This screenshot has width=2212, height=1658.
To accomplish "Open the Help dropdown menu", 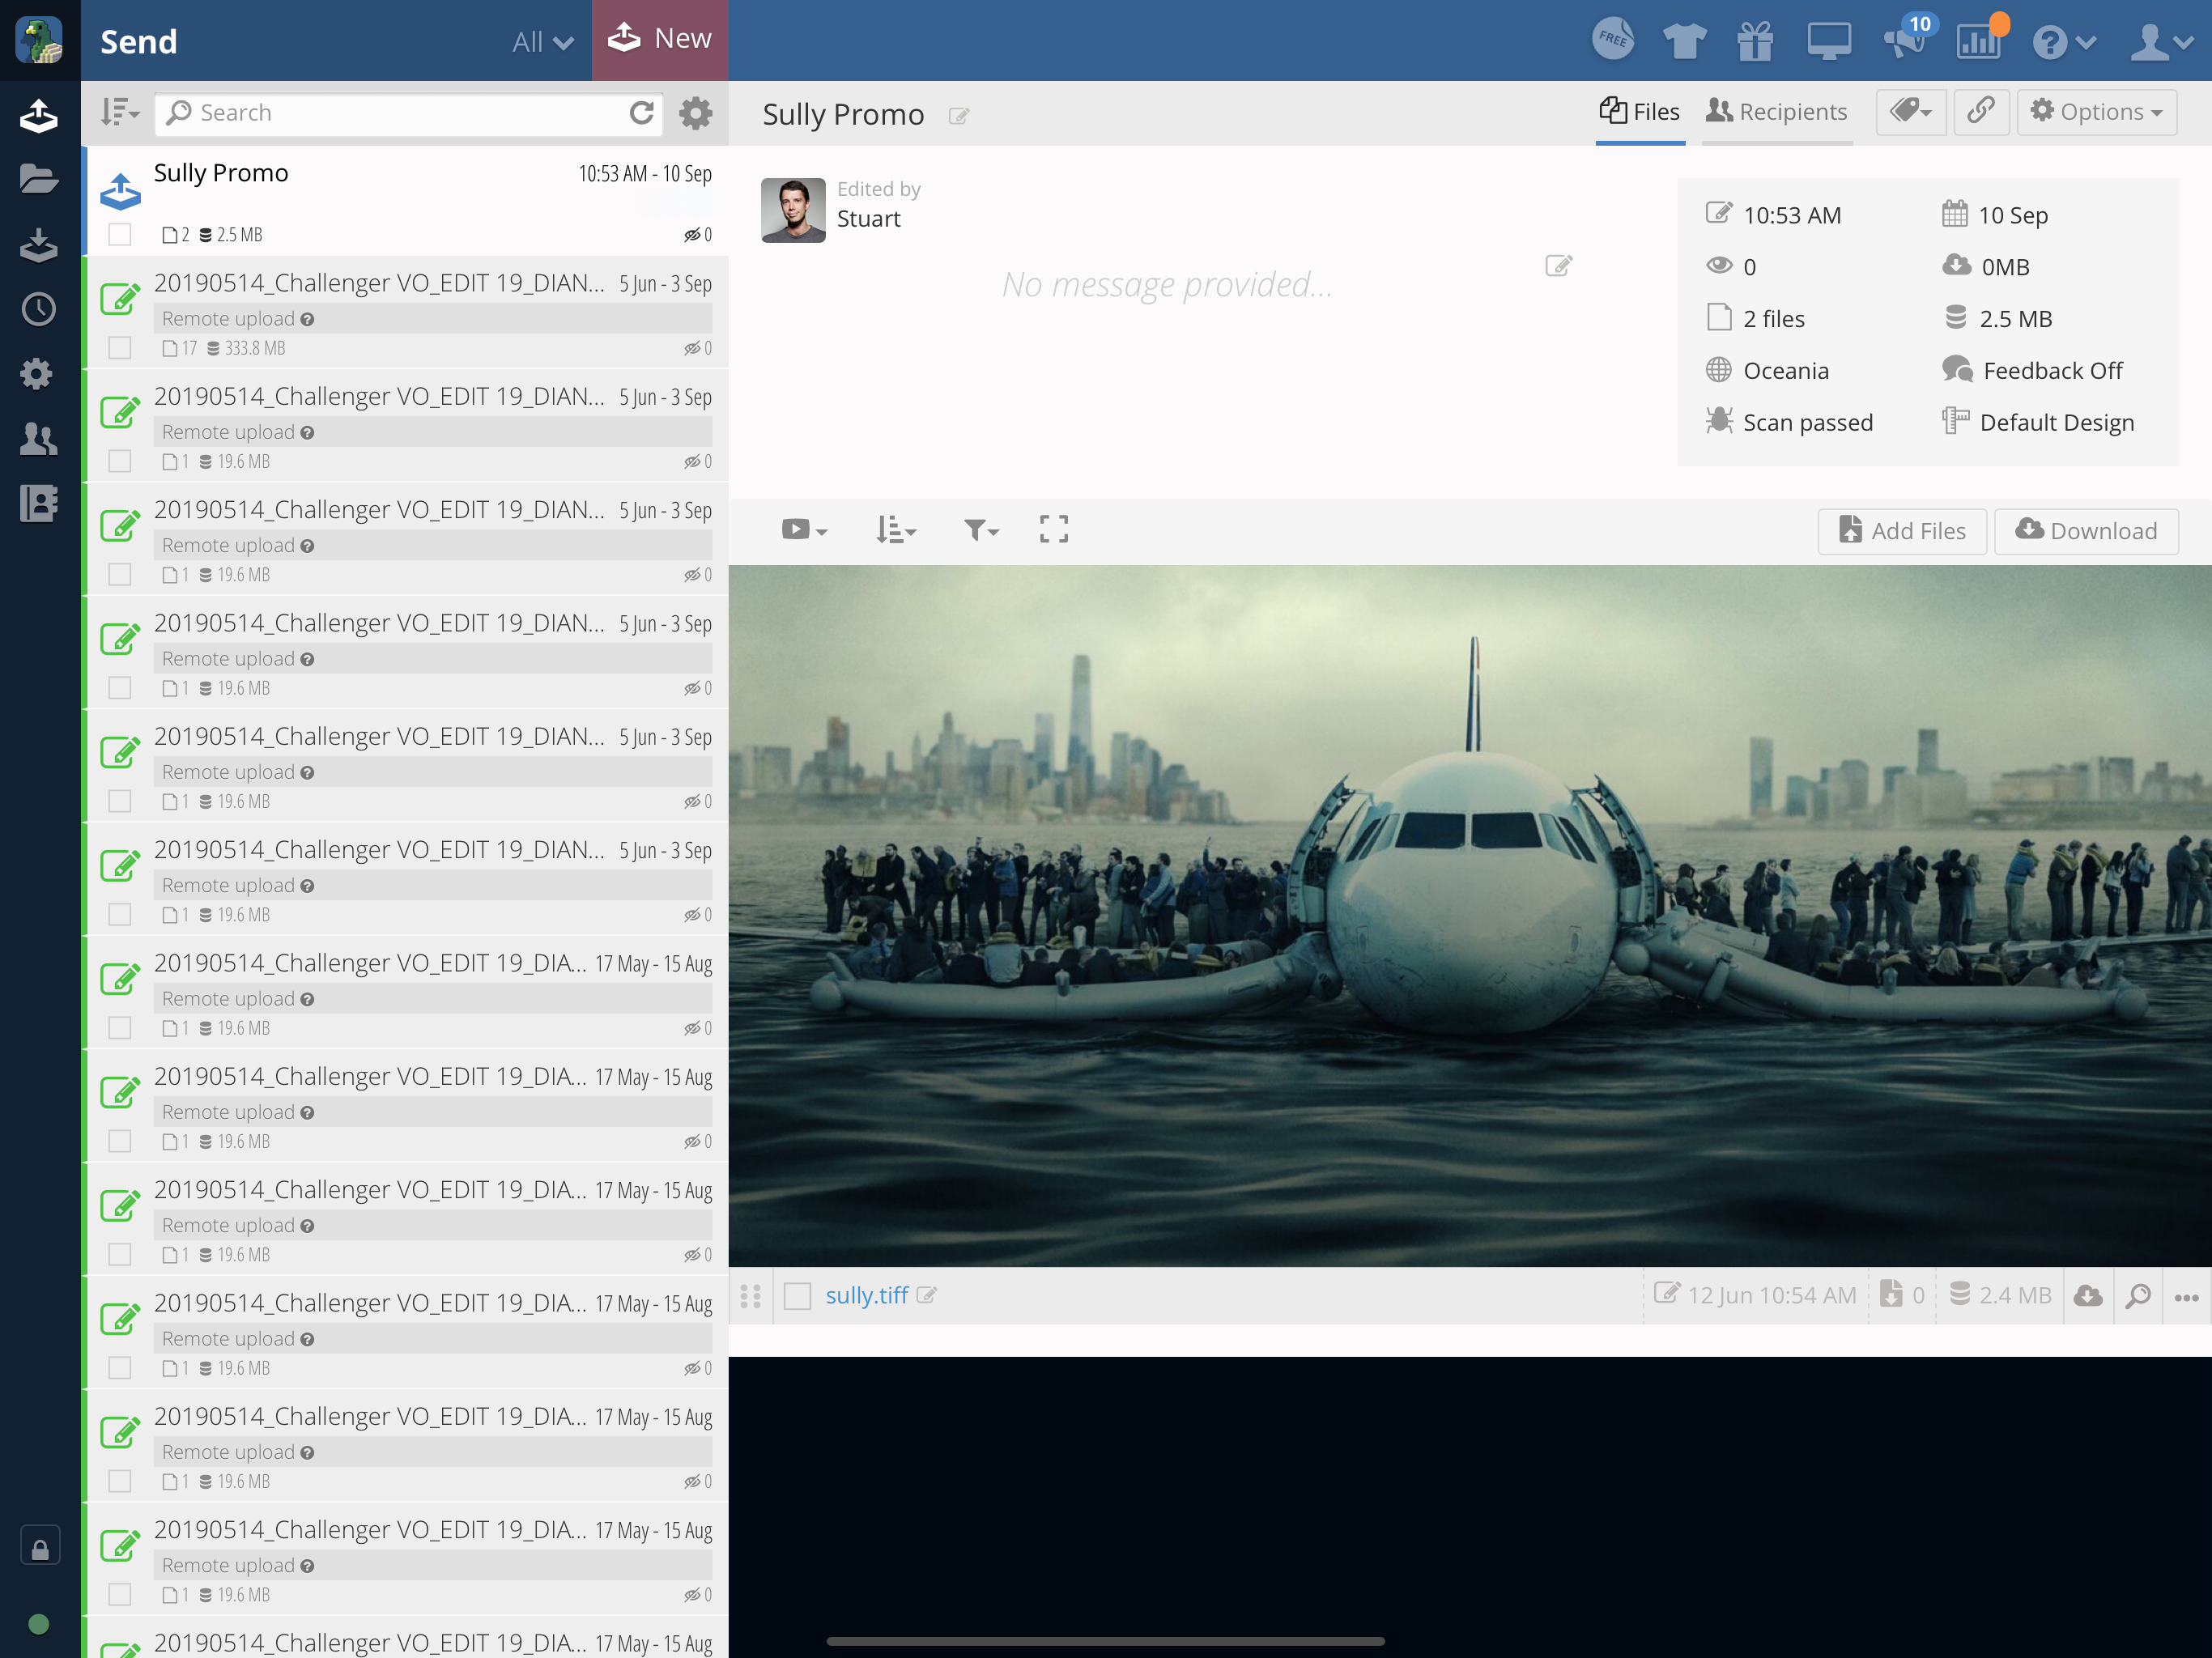I will tap(2063, 42).
